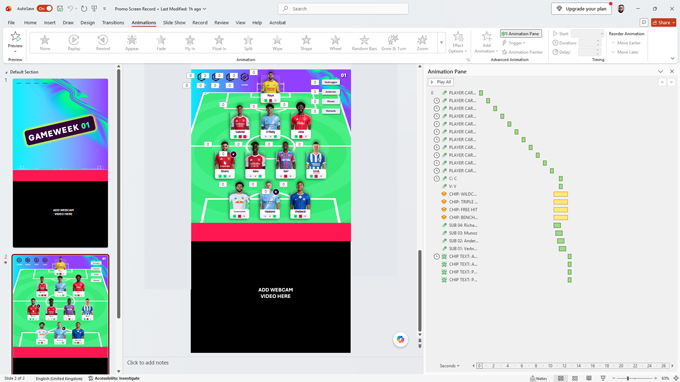Viewport: 680px width, 382px height.
Task: Apply the Appear animation
Action: pos(132,42)
